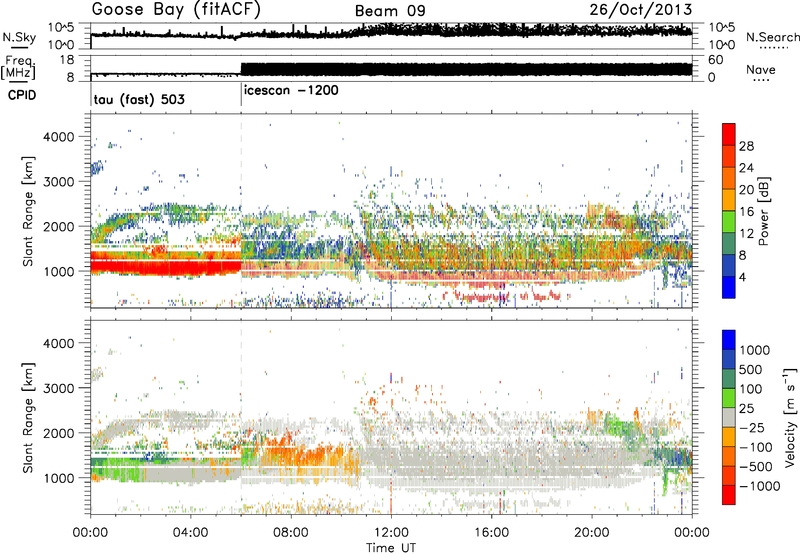Click the '12:00' time axis tick

point(391,533)
